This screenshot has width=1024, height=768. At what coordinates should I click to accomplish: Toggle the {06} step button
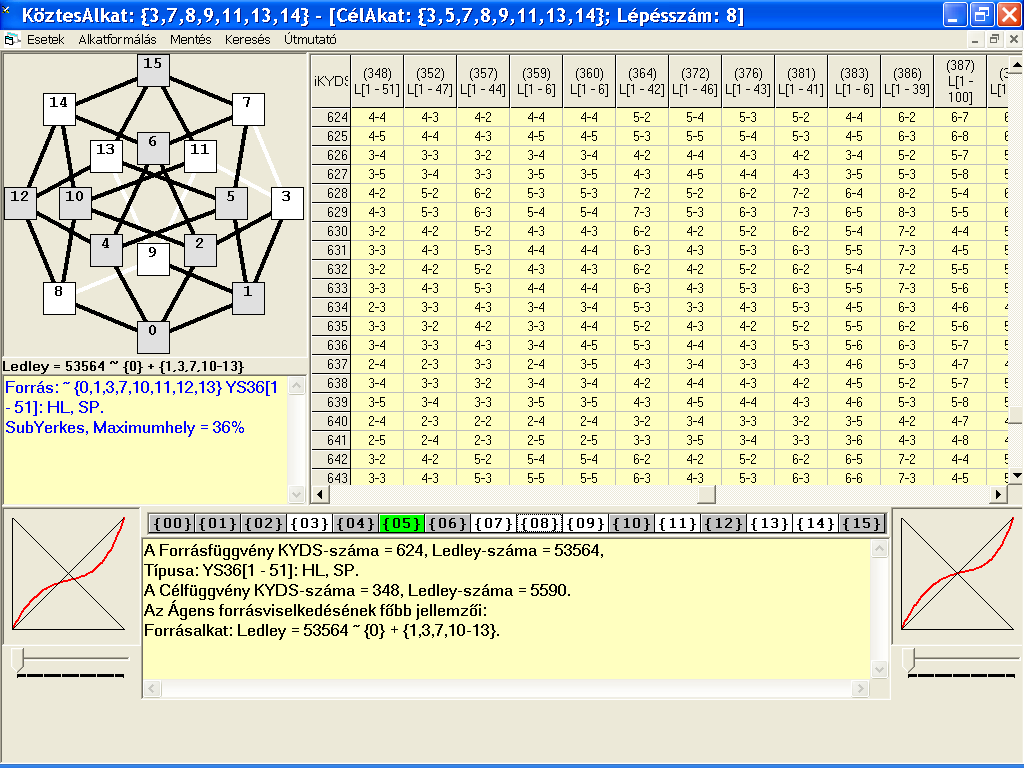pos(447,523)
